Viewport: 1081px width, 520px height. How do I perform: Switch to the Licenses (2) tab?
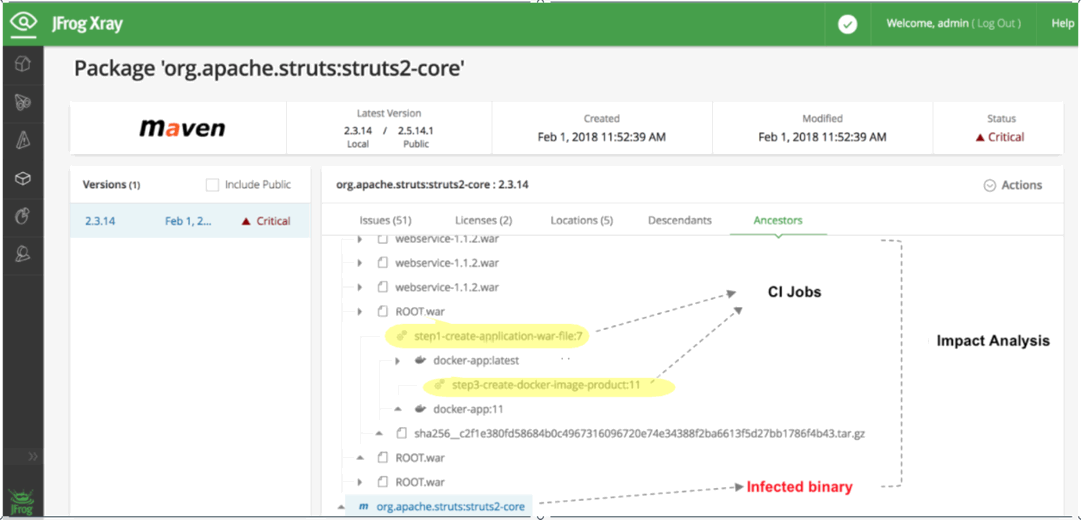(x=483, y=221)
